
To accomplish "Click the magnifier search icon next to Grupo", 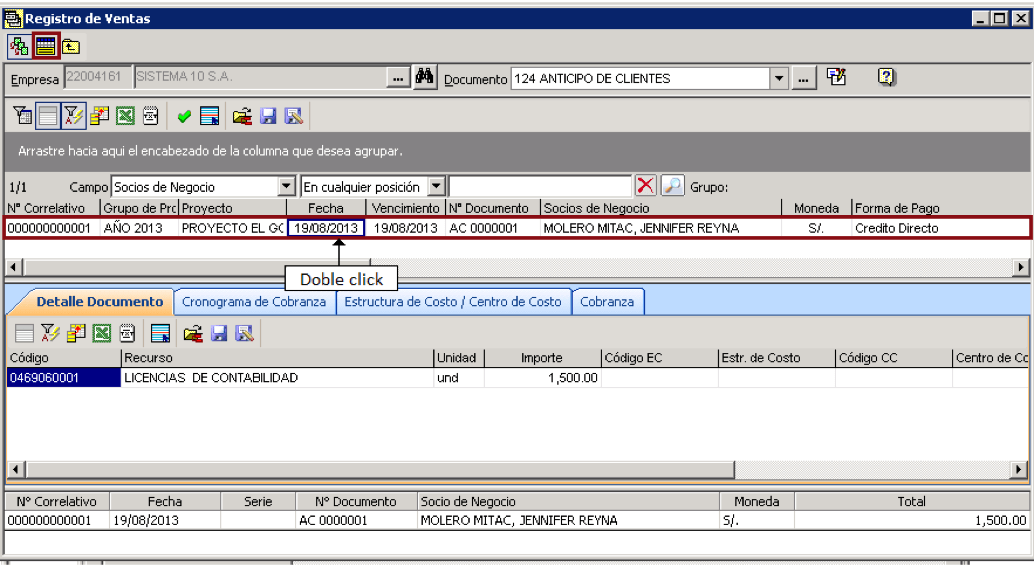I will point(672,186).
